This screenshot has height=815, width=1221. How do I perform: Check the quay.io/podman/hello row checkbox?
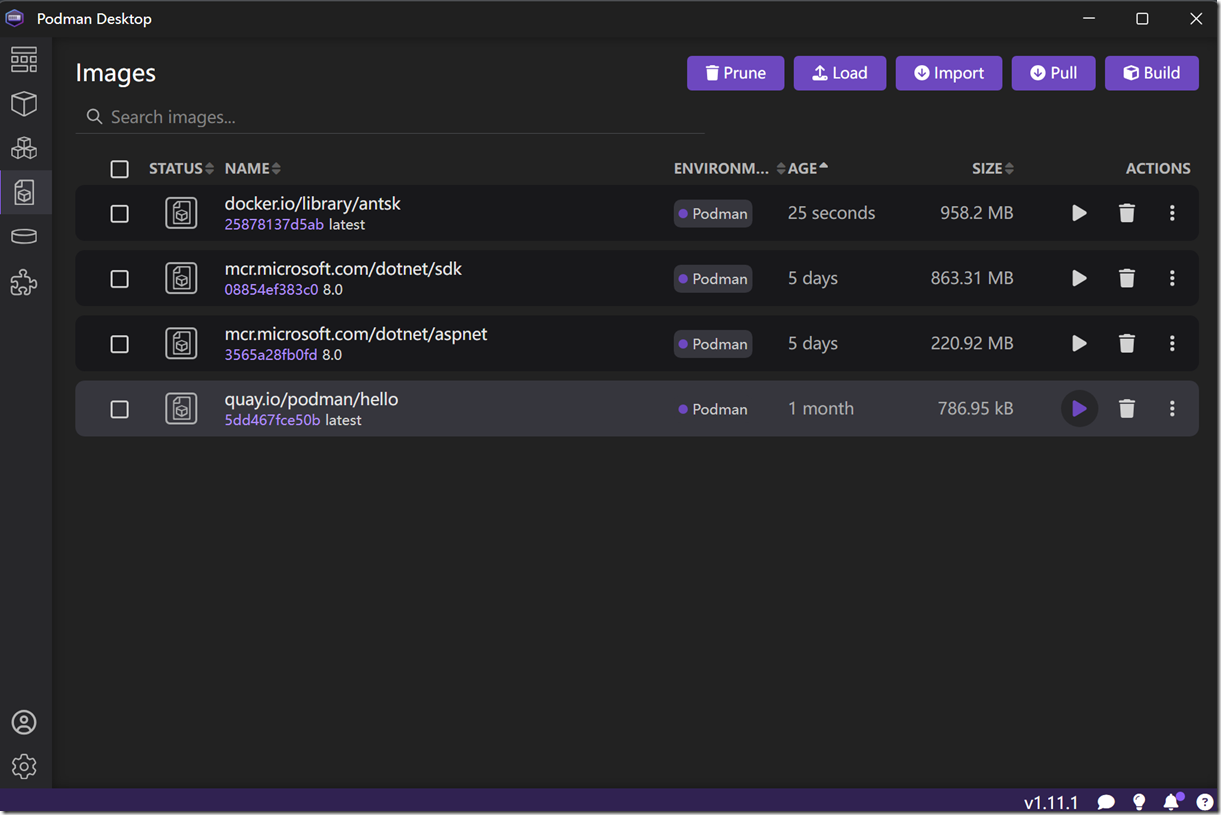119,409
